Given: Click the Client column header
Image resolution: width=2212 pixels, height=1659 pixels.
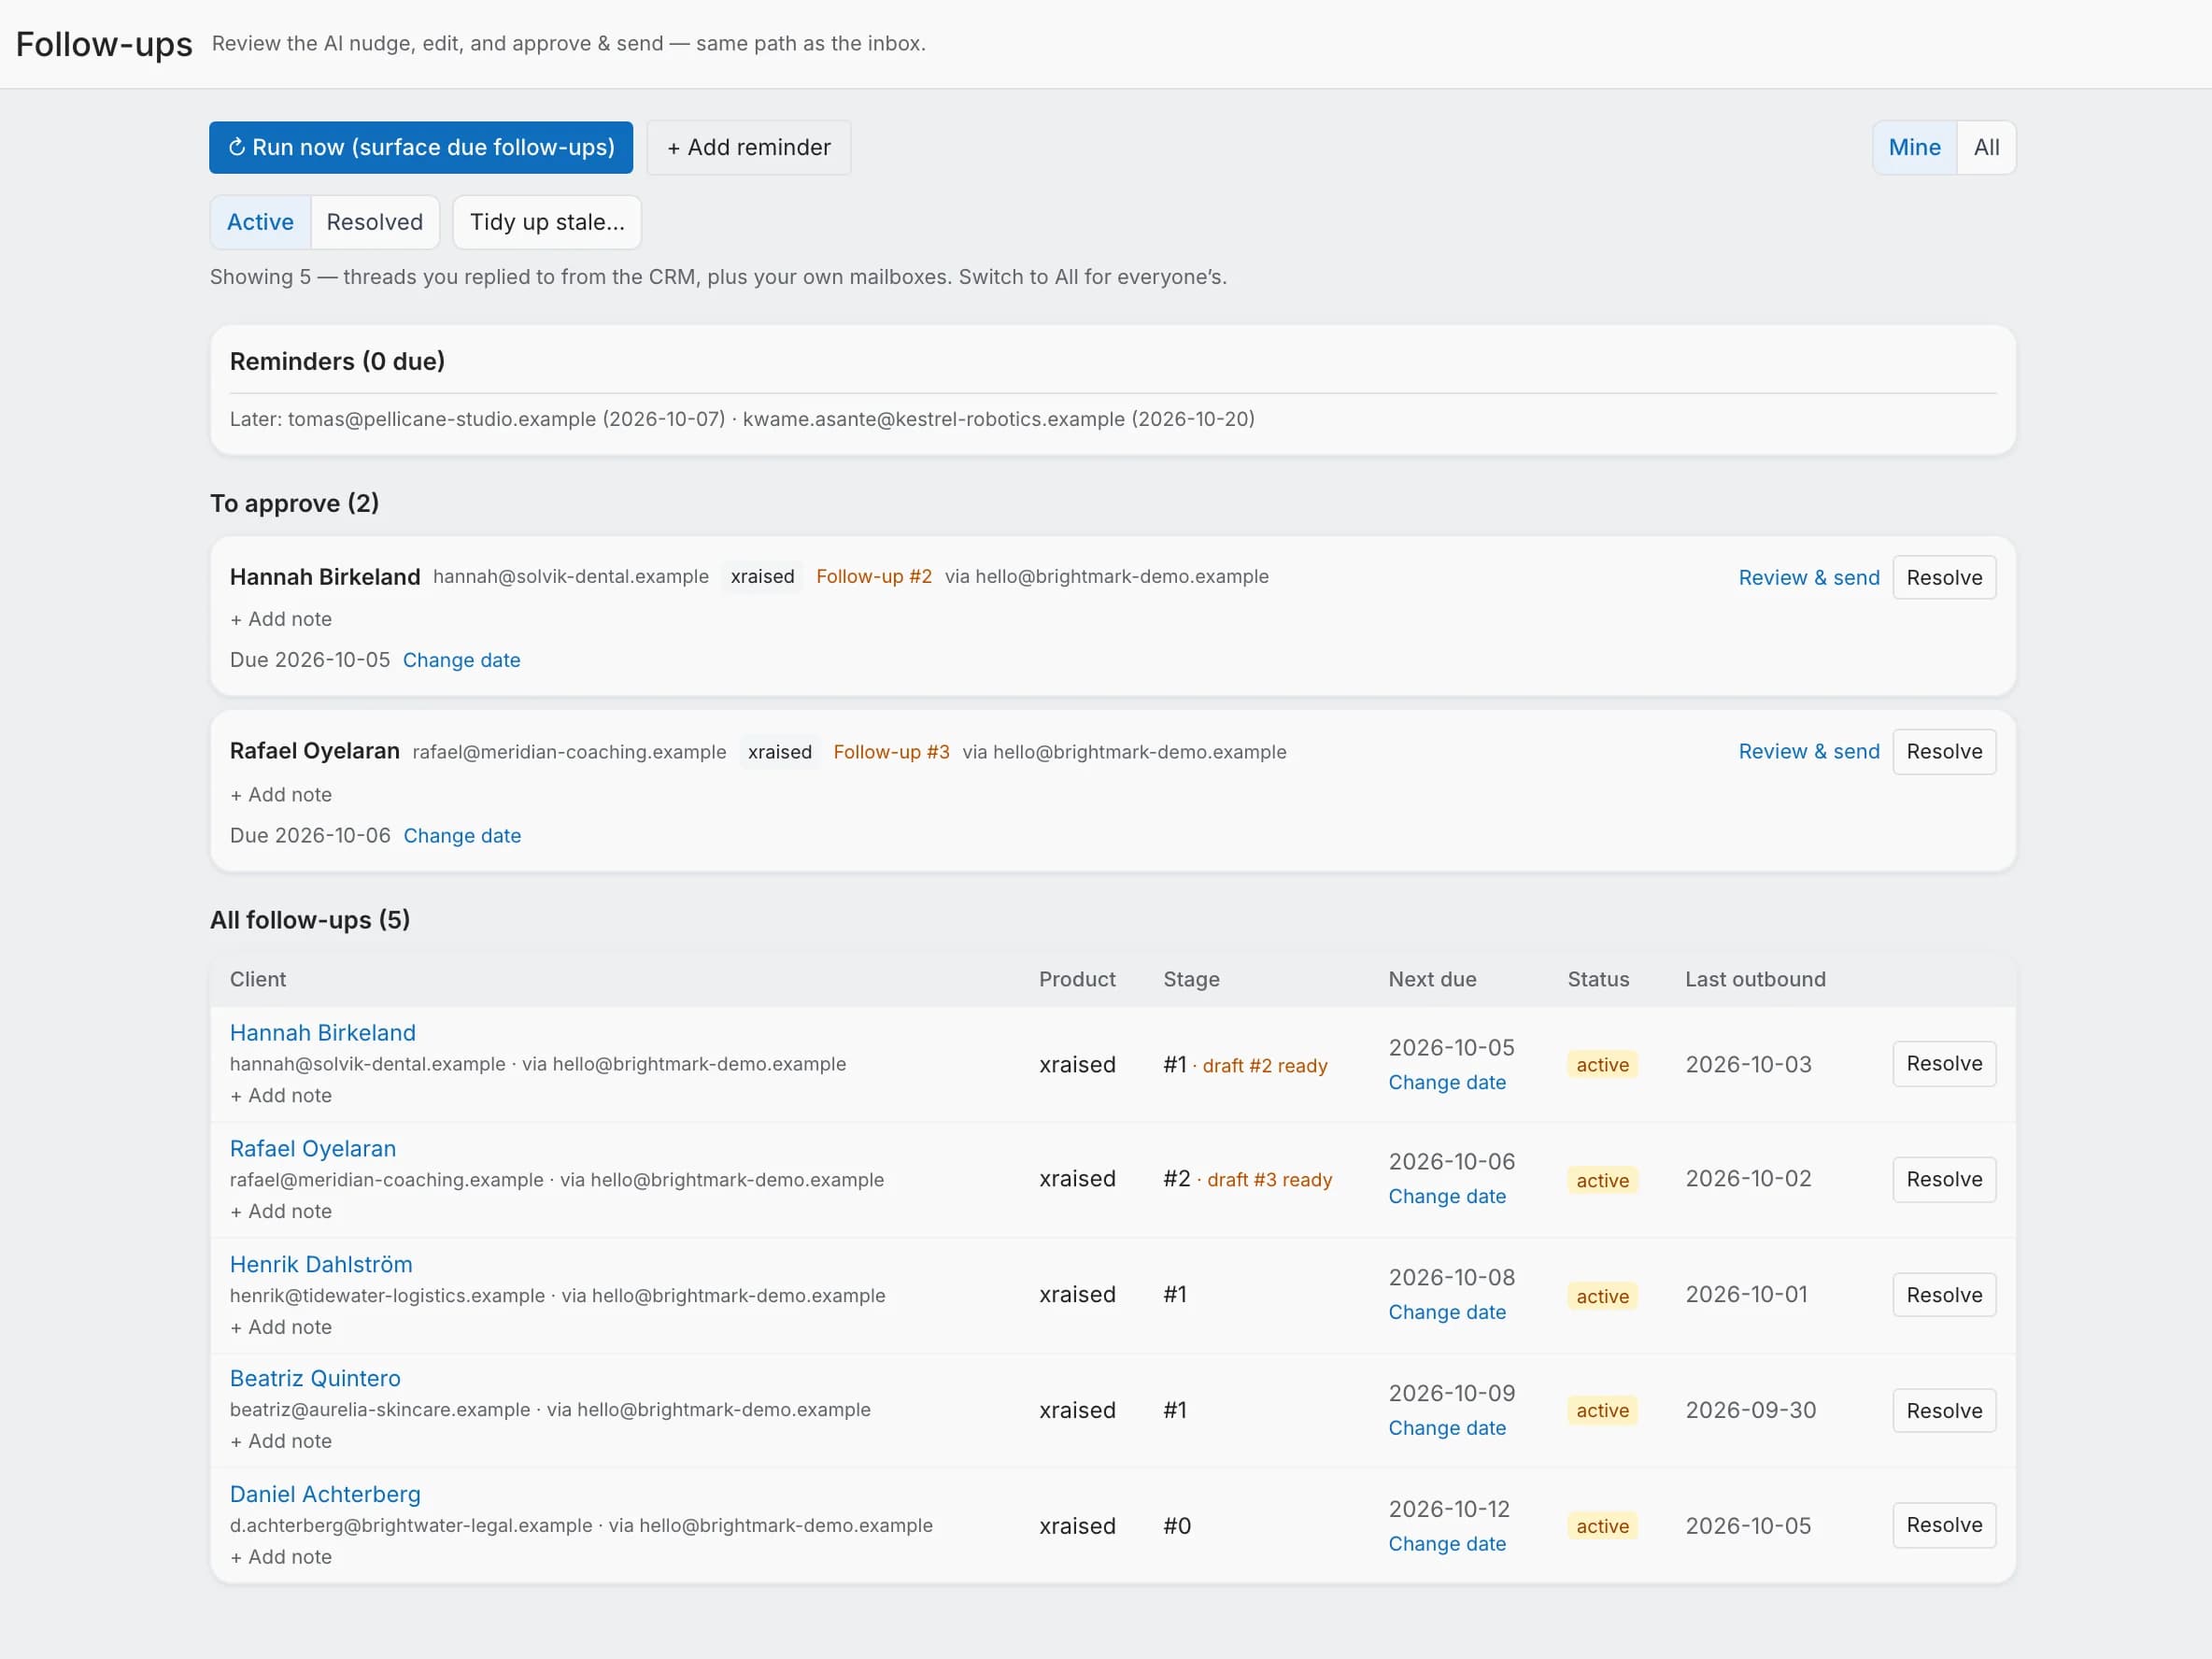Looking at the screenshot, I should pyautogui.click(x=258, y=979).
